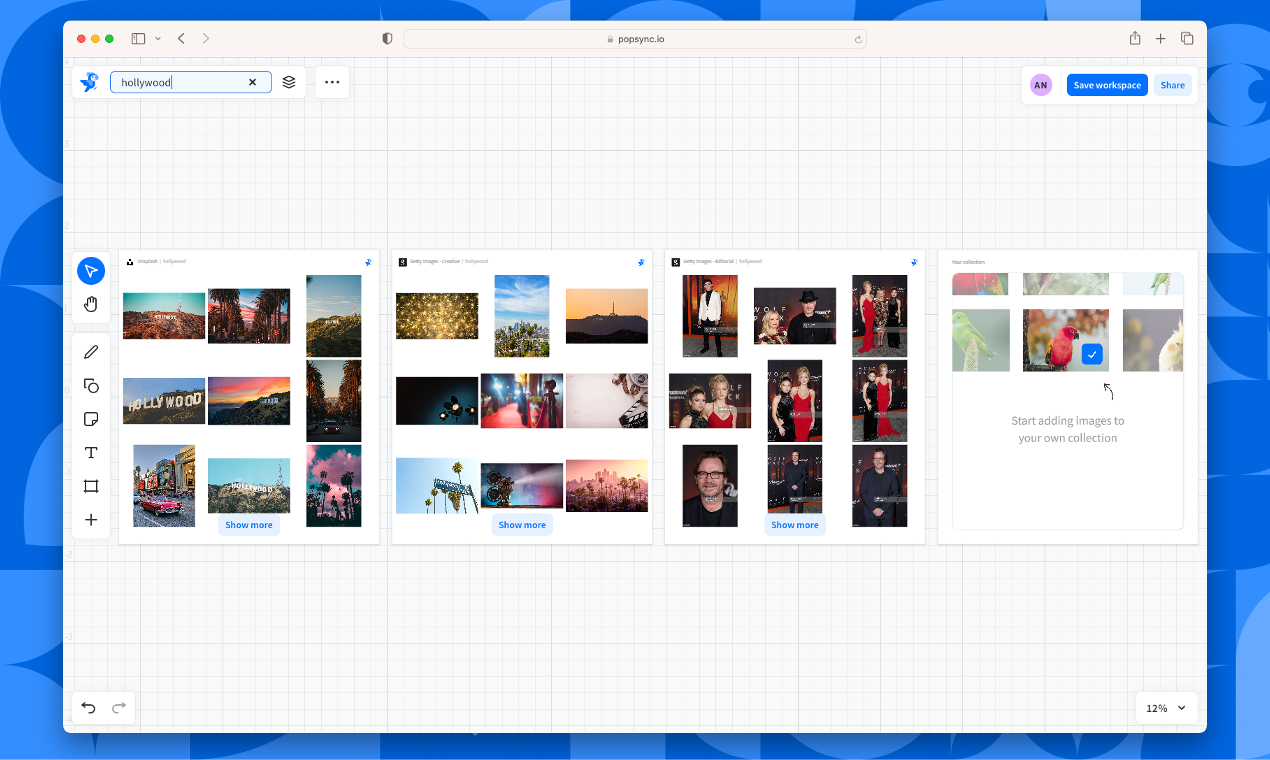Select the orange sunset hill silhouette image
The width and height of the screenshot is (1270, 760).
point(607,316)
